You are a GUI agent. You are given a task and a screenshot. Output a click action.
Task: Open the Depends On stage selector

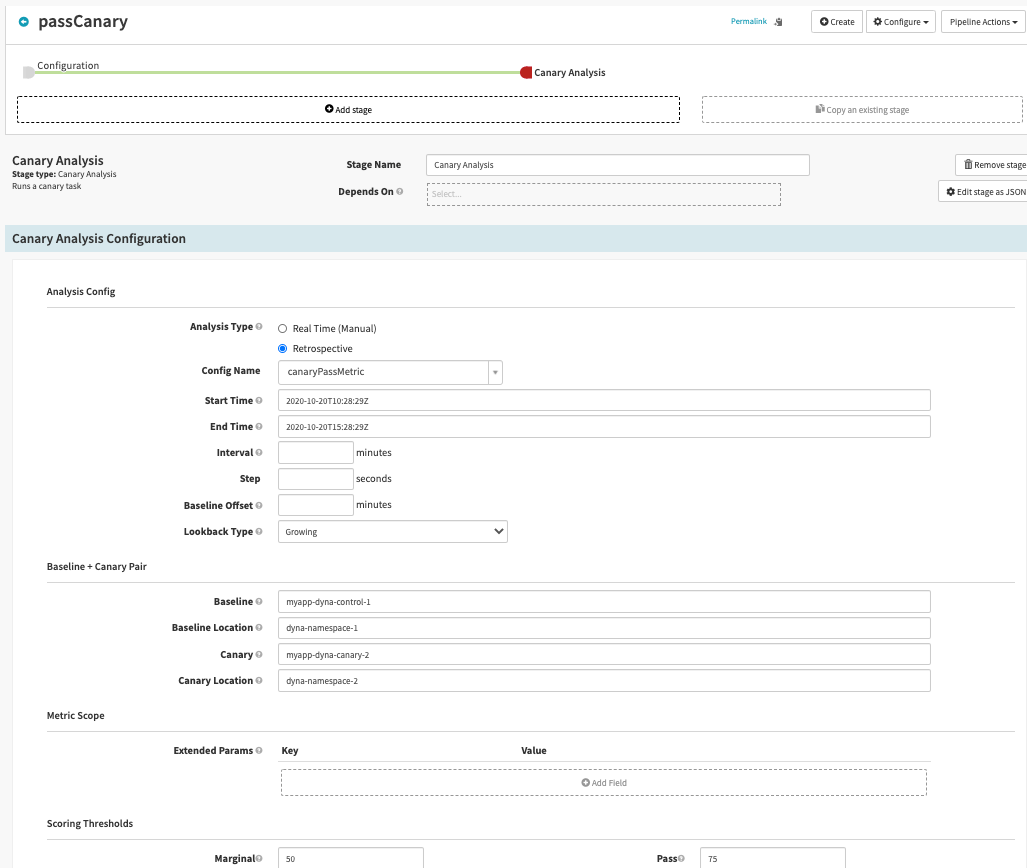tap(603, 194)
